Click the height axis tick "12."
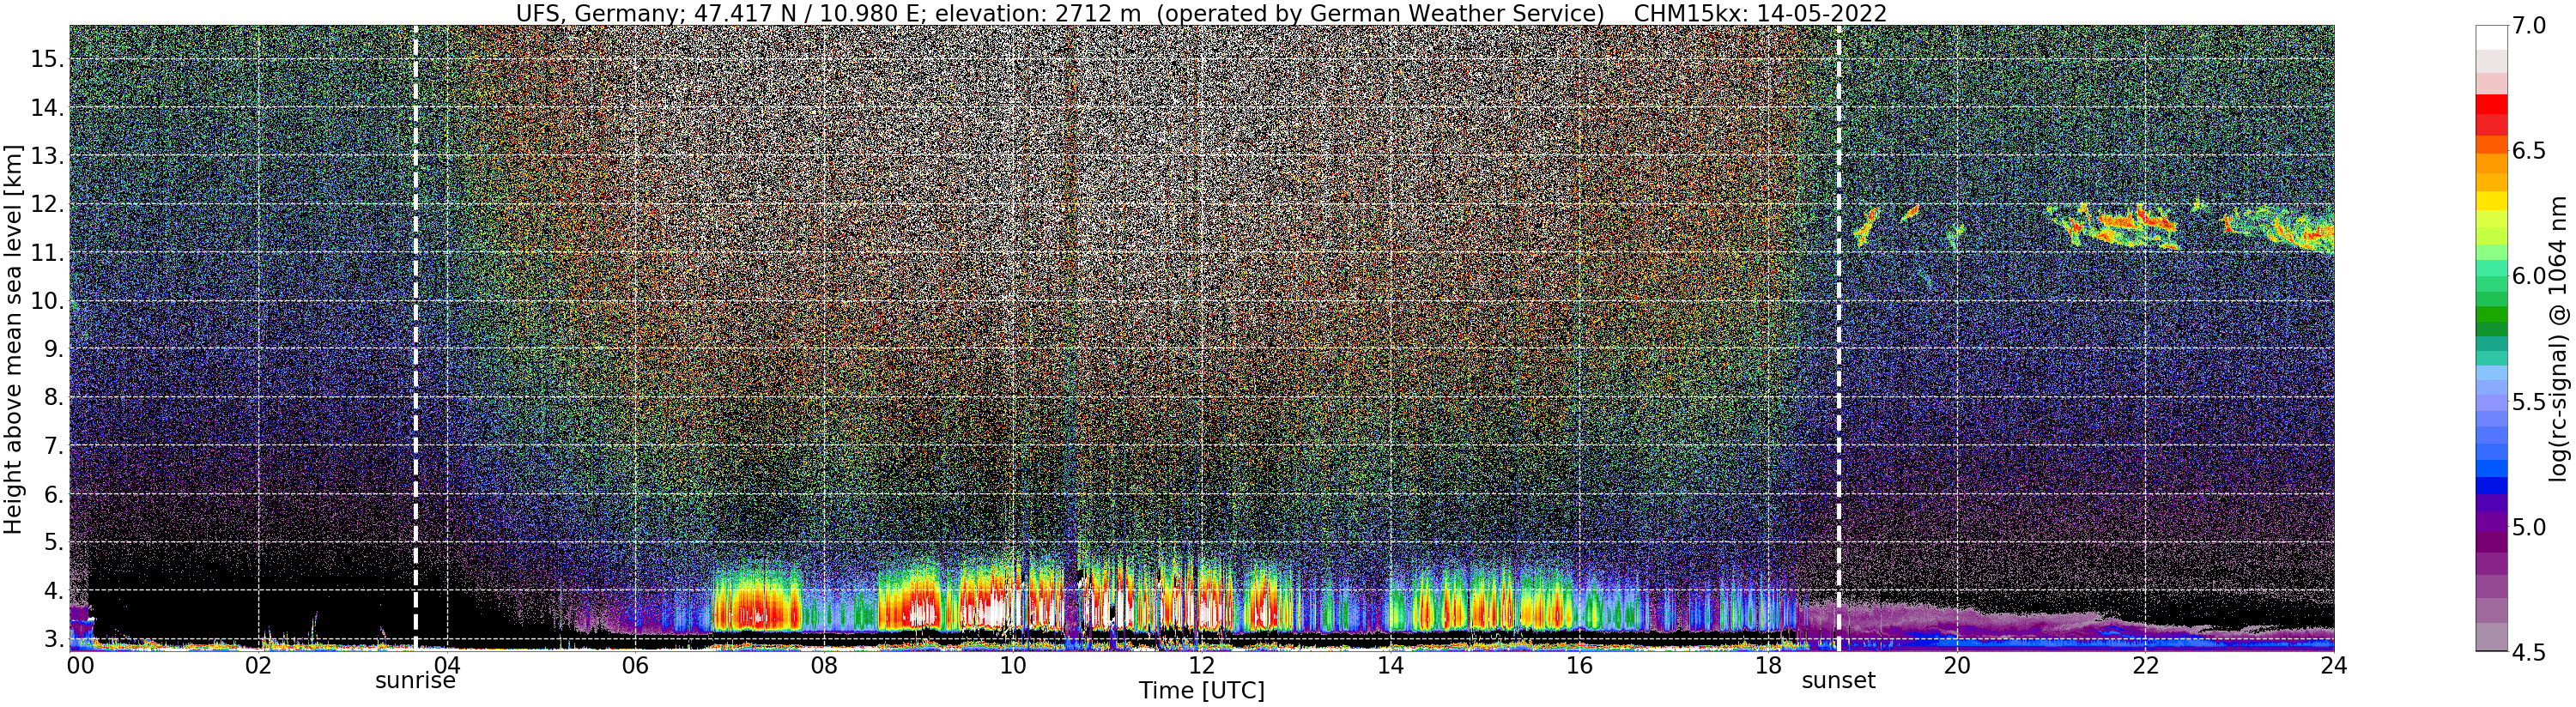2576x707 pixels. tap(48, 204)
